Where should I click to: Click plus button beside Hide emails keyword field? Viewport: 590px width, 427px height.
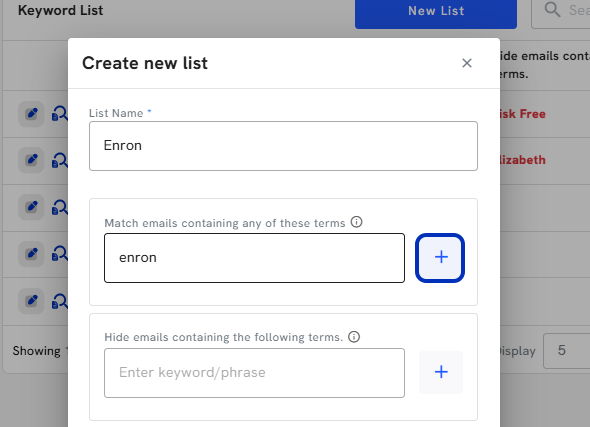[441, 372]
